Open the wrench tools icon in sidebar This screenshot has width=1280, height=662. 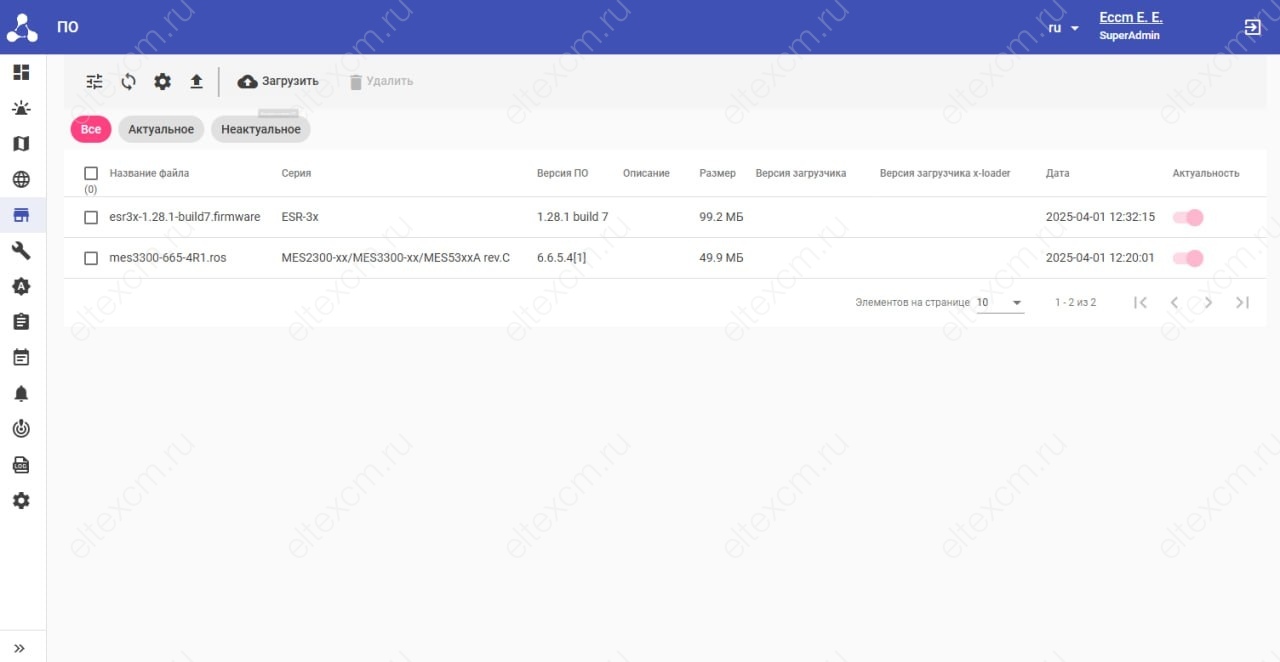21,251
